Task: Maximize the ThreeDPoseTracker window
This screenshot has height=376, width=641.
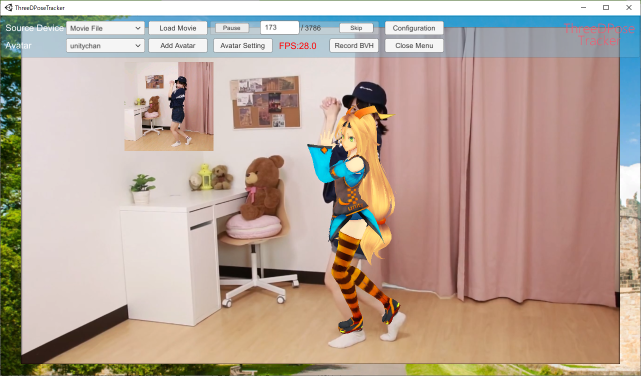Action: 606,7
